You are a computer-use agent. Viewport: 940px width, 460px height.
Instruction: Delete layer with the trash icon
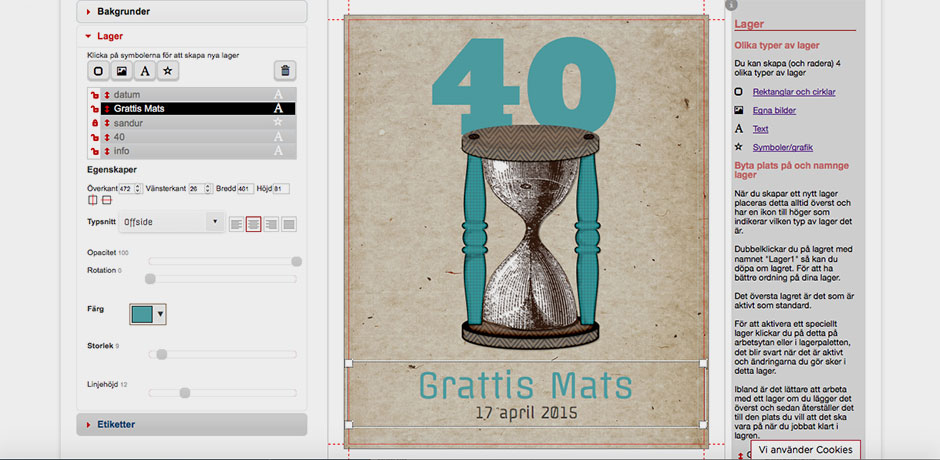tap(285, 71)
